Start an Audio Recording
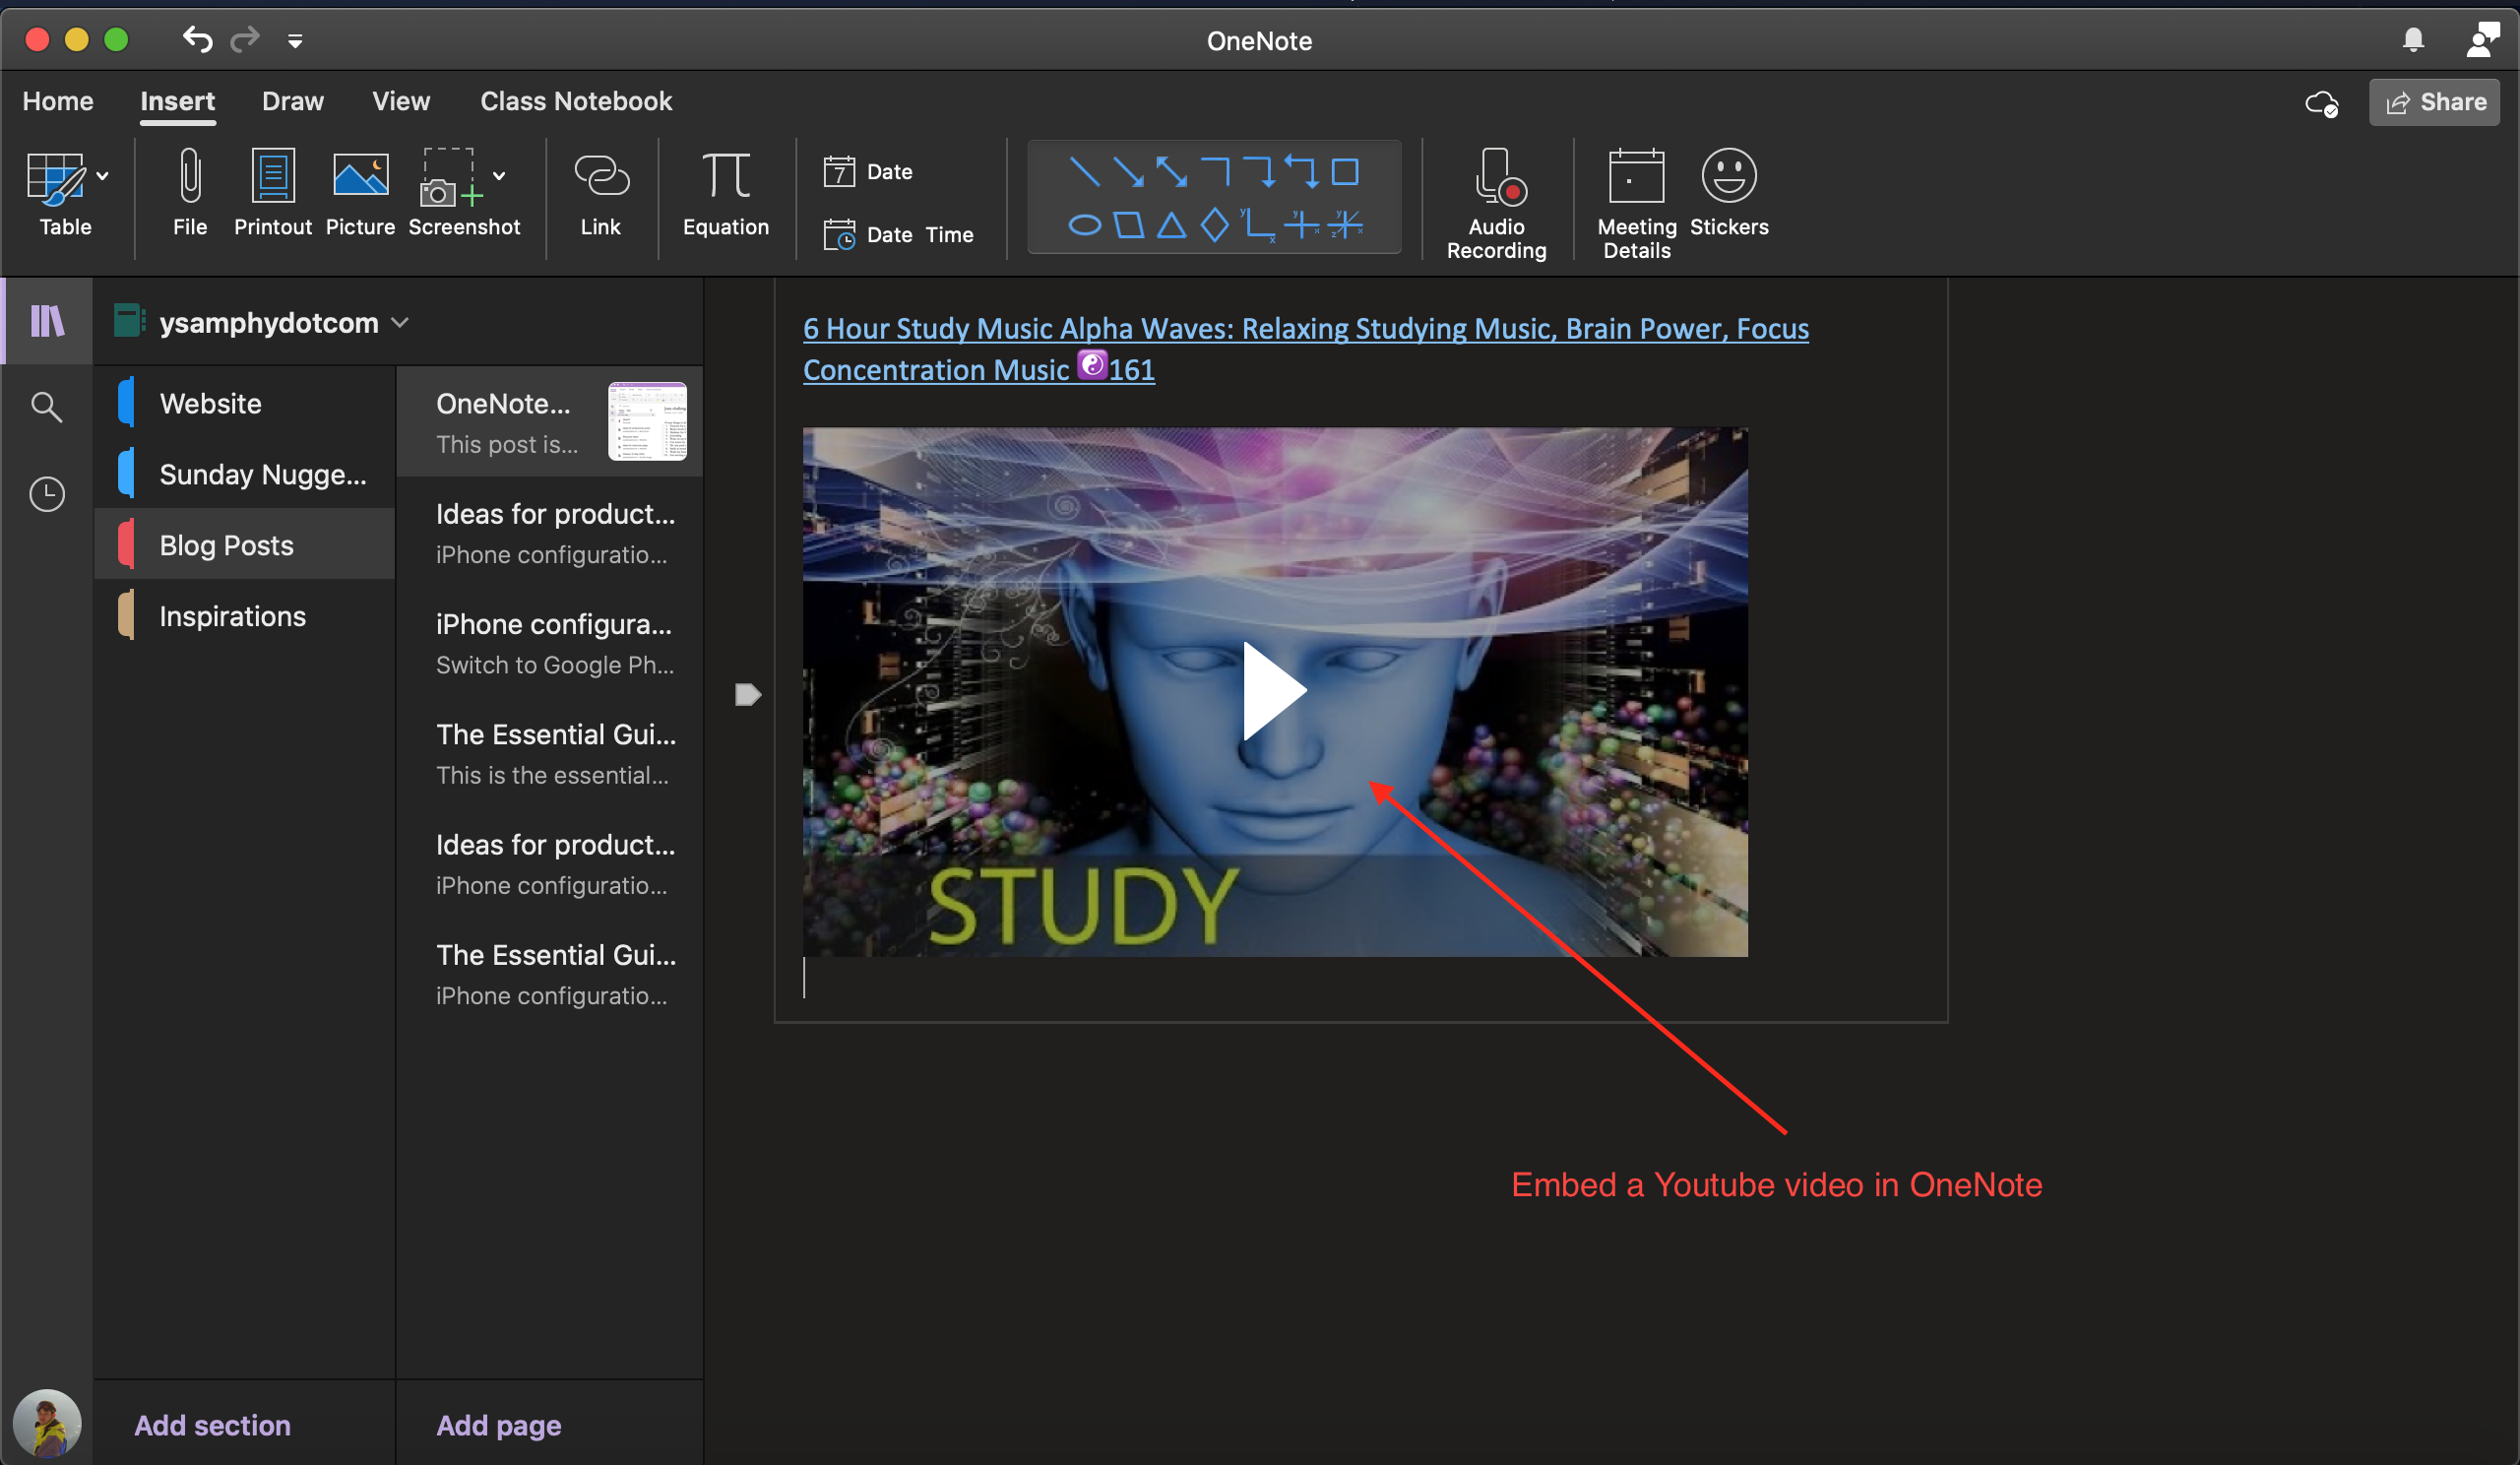The height and width of the screenshot is (1465, 2520). click(1496, 204)
